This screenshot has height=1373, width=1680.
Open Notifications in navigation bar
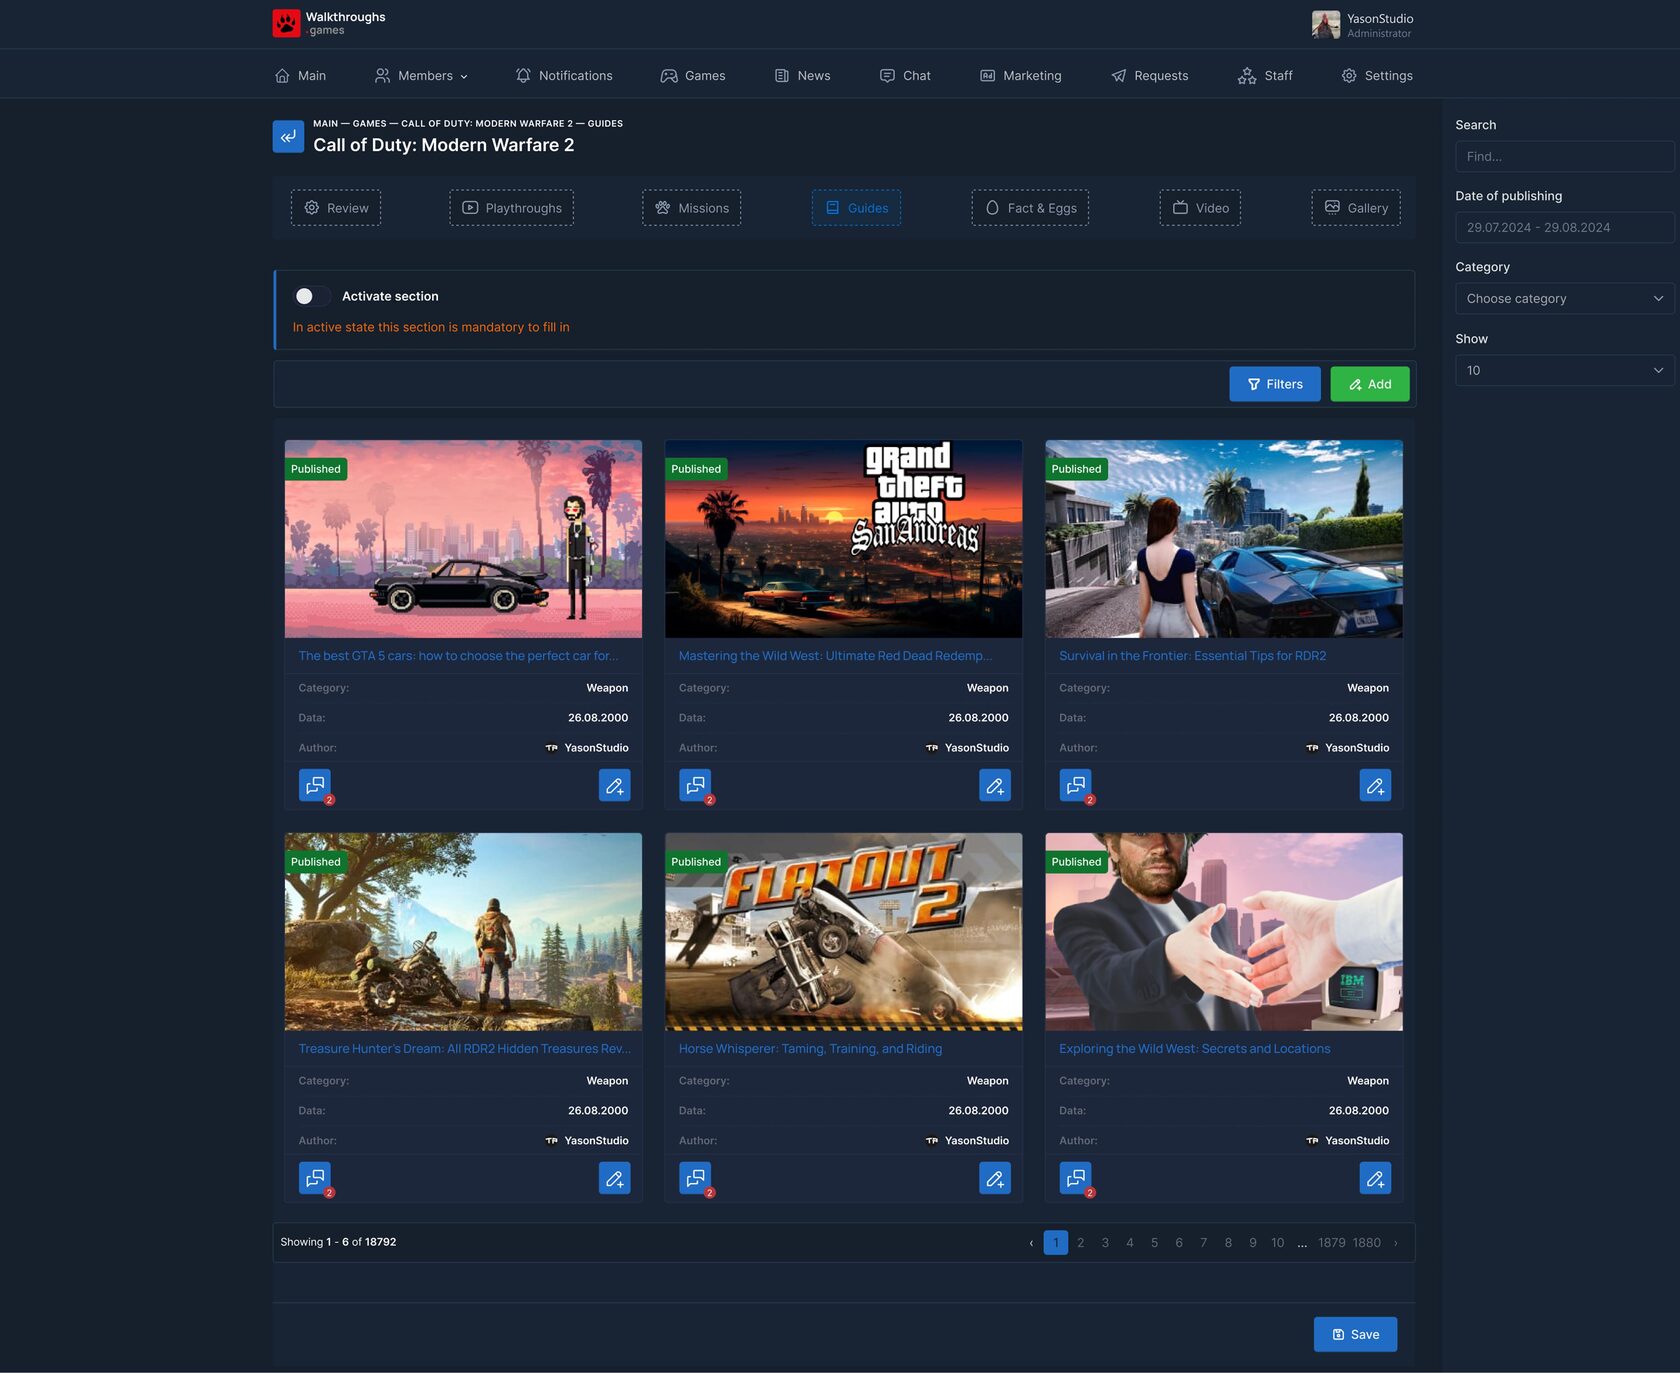point(564,76)
